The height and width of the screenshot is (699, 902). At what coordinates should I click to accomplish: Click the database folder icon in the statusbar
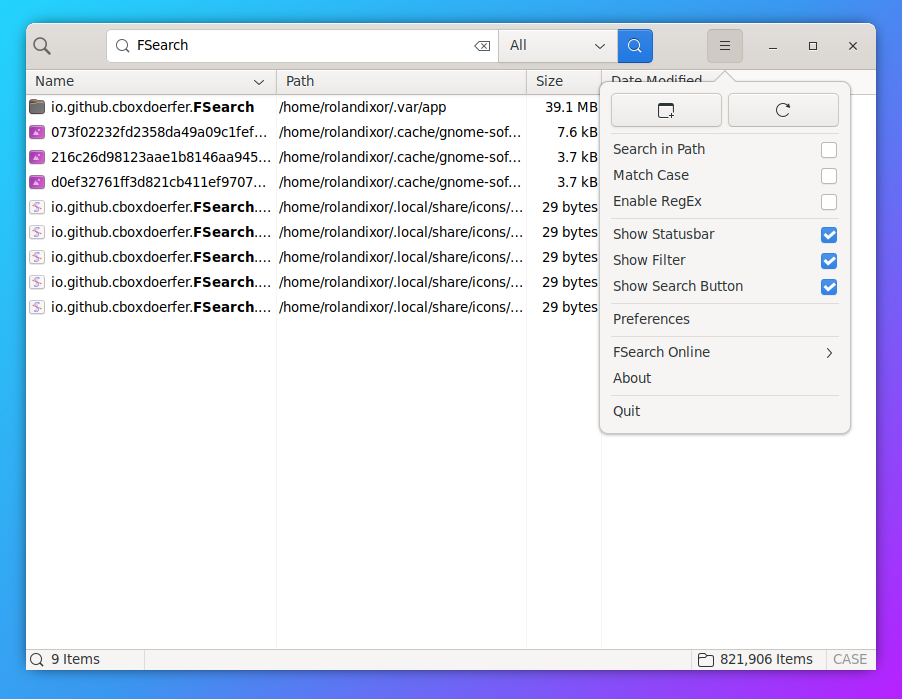coord(705,659)
